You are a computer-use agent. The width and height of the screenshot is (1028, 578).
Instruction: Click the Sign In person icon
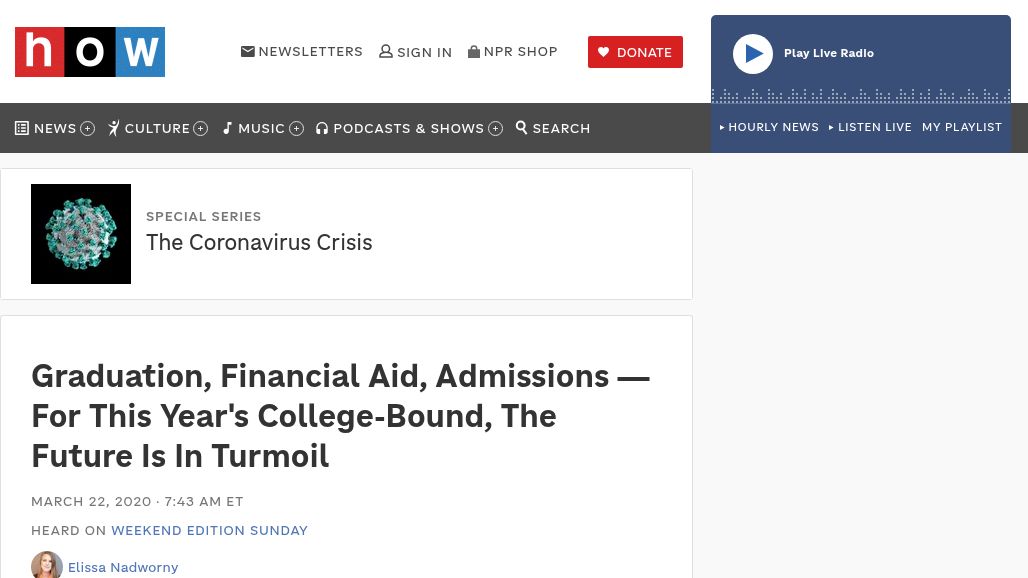(386, 52)
